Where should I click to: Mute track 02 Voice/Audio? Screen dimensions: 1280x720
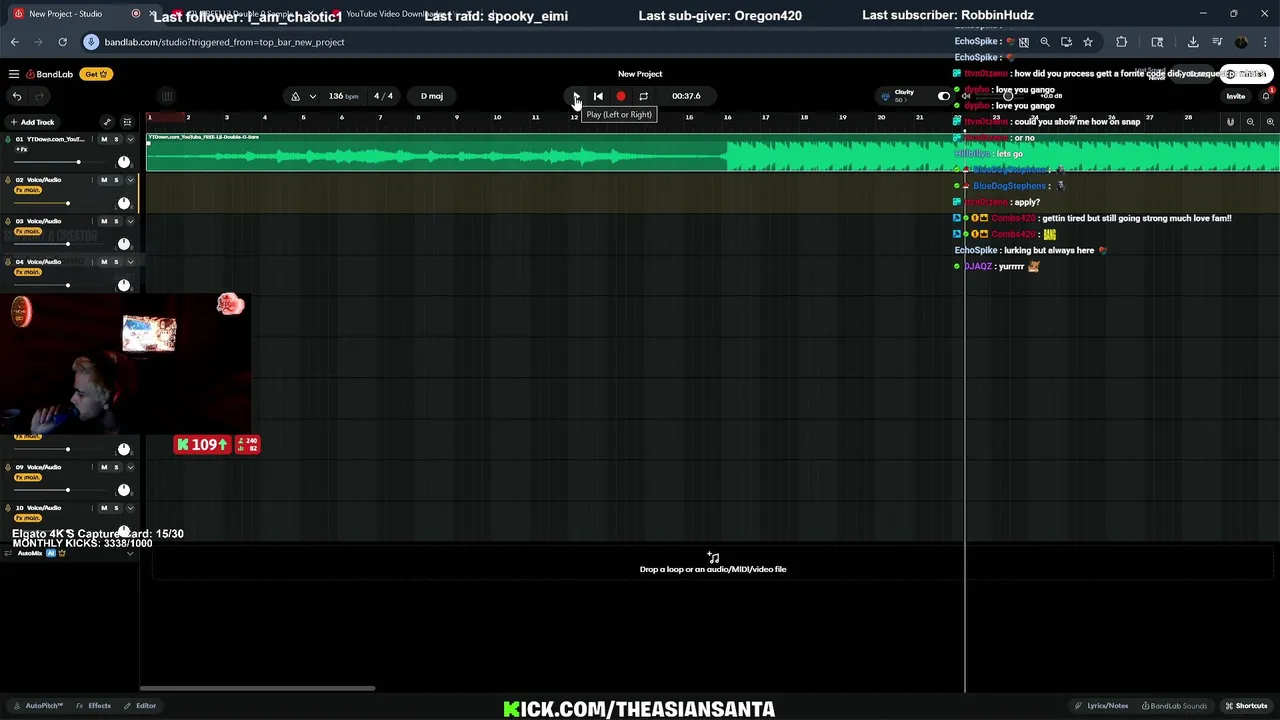pos(104,180)
